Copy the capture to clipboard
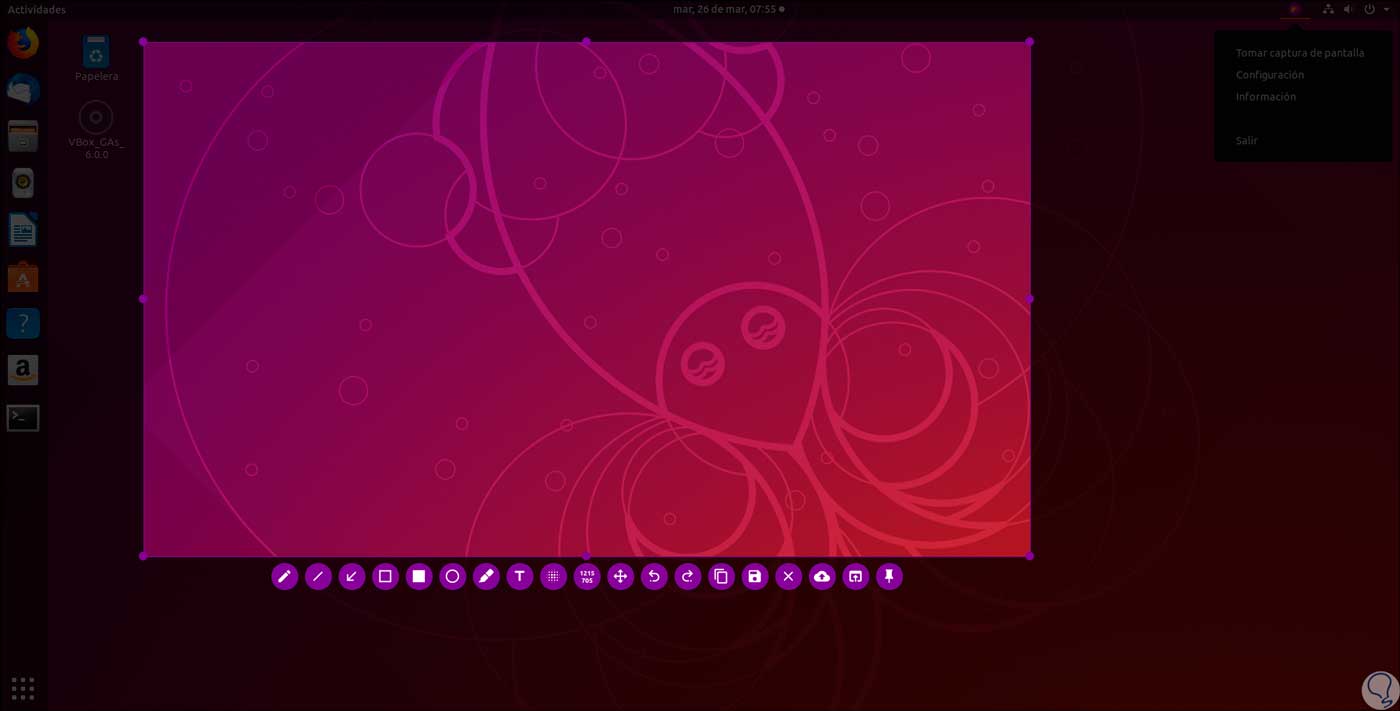The height and width of the screenshot is (711, 1400). (x=721, y=576)
